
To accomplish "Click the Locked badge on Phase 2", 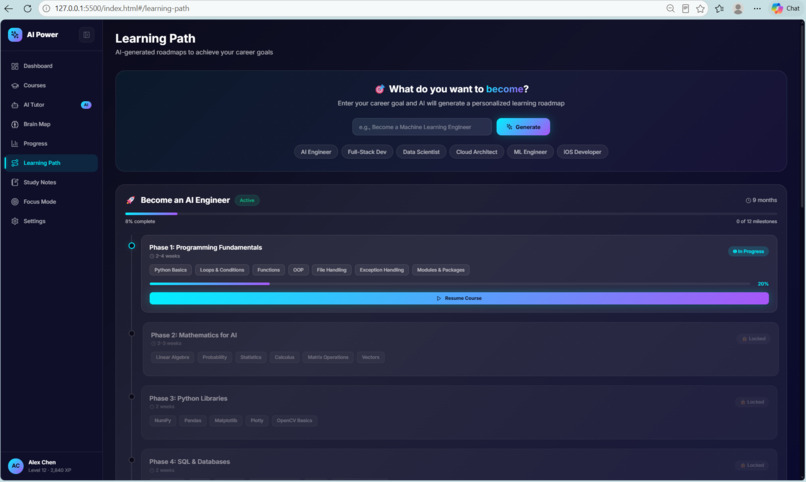I will click(x=754, y=339).
